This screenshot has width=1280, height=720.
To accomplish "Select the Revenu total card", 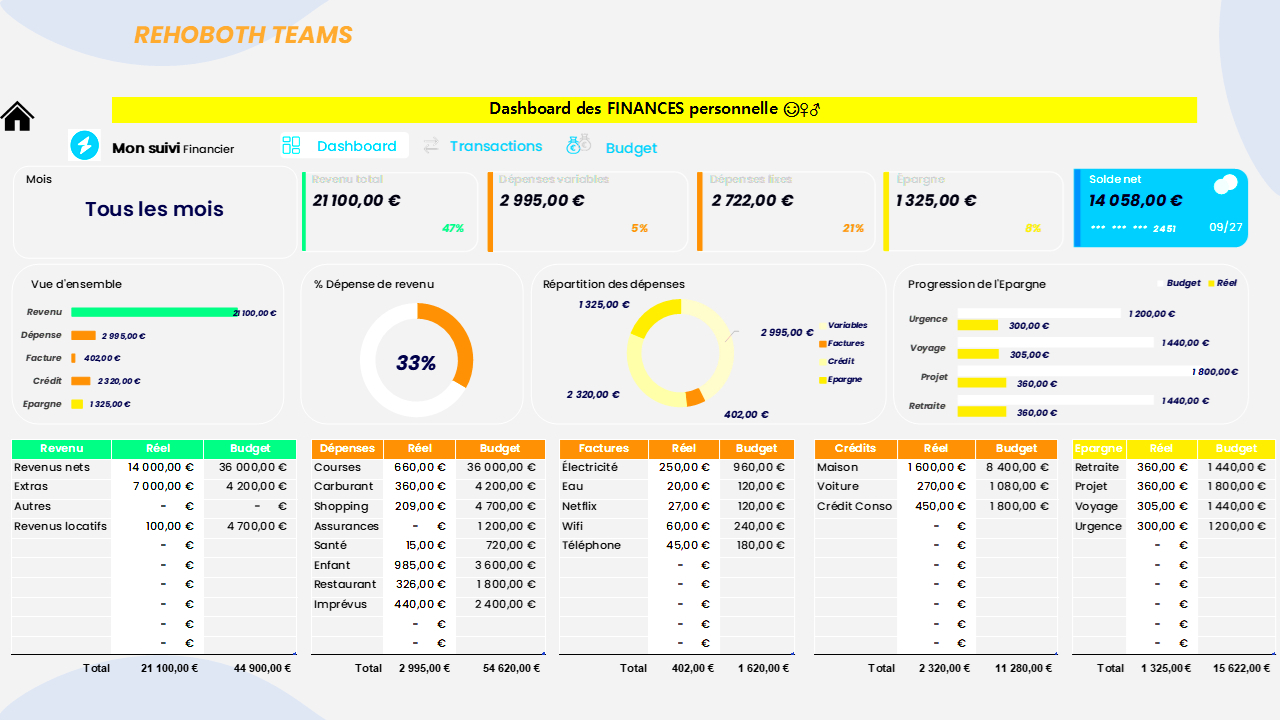I will point(390,211).
